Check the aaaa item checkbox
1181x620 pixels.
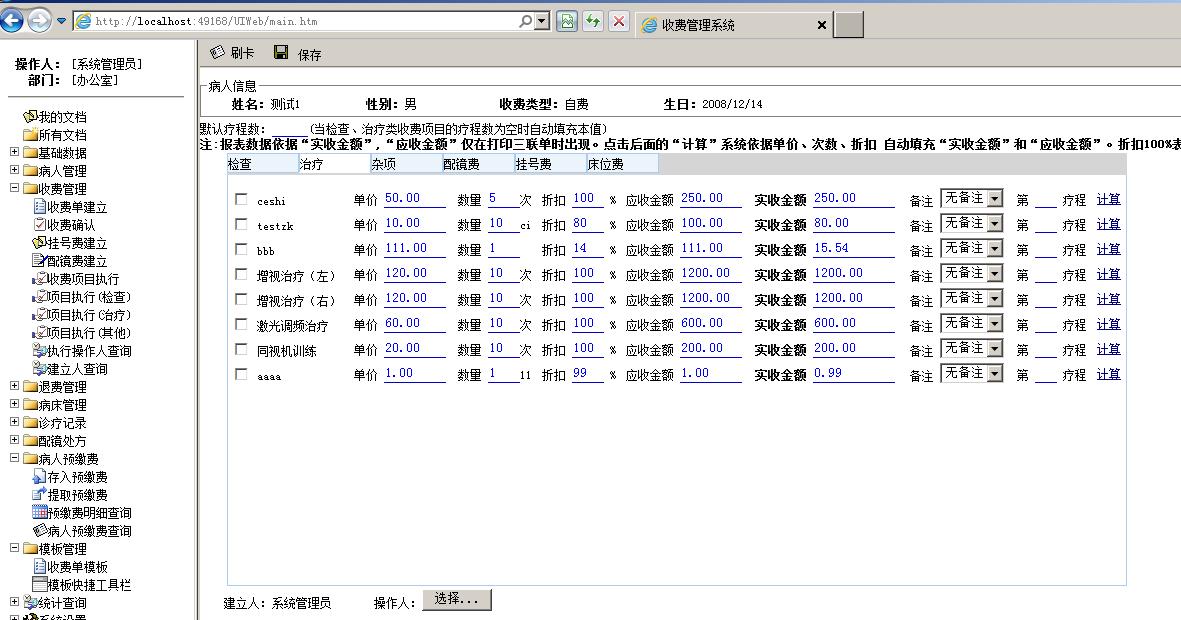coord(241,374)
